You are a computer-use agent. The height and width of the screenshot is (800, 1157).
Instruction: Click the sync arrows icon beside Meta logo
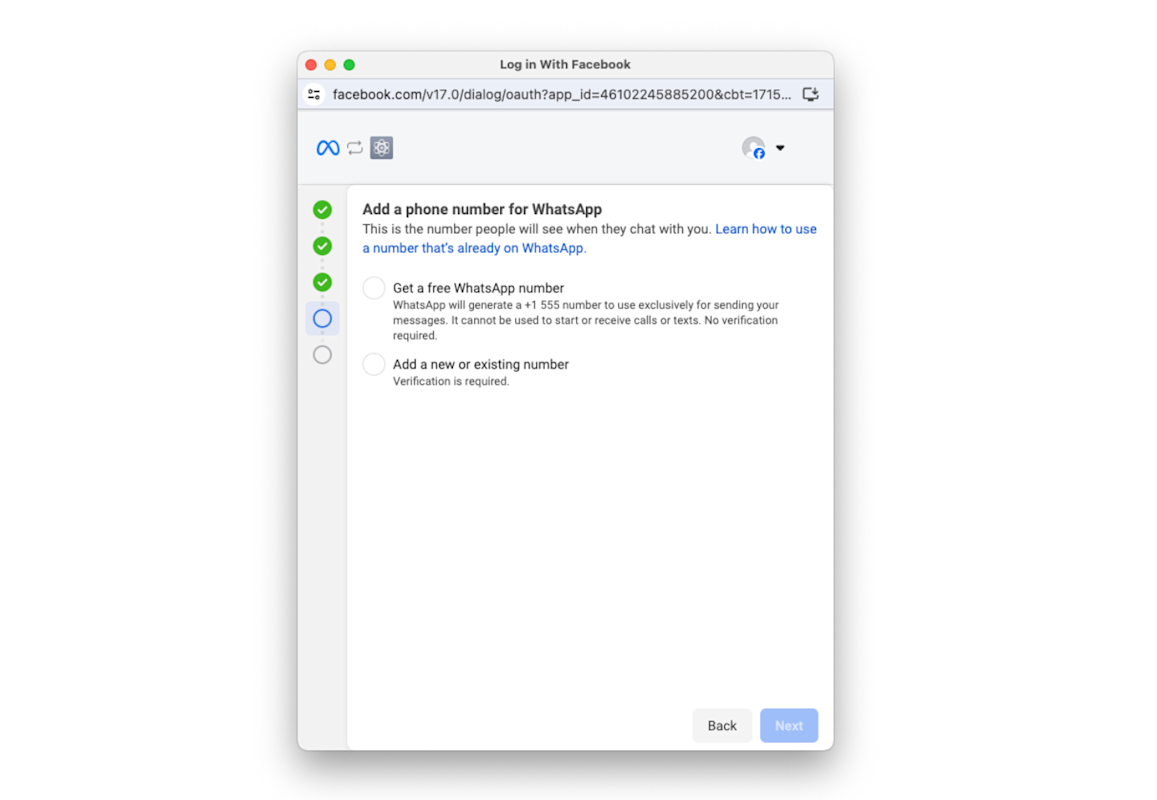click(x=355, y=148)
